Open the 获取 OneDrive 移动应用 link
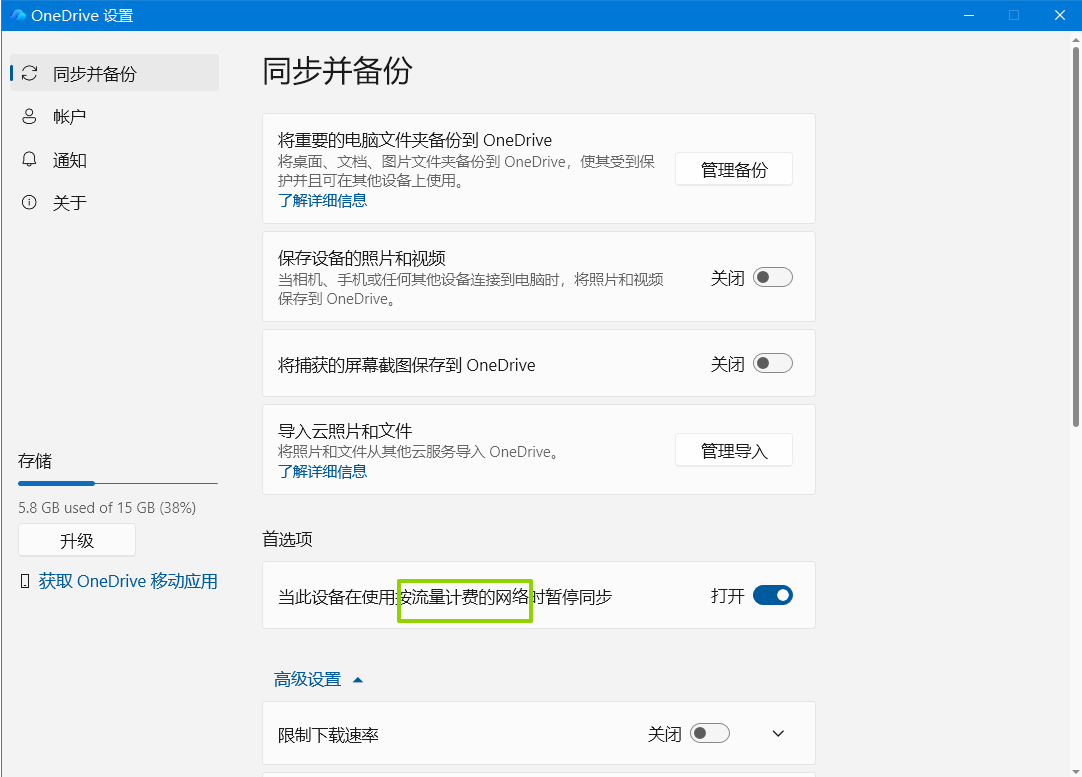1082x777 pixels. click(128, 581)
